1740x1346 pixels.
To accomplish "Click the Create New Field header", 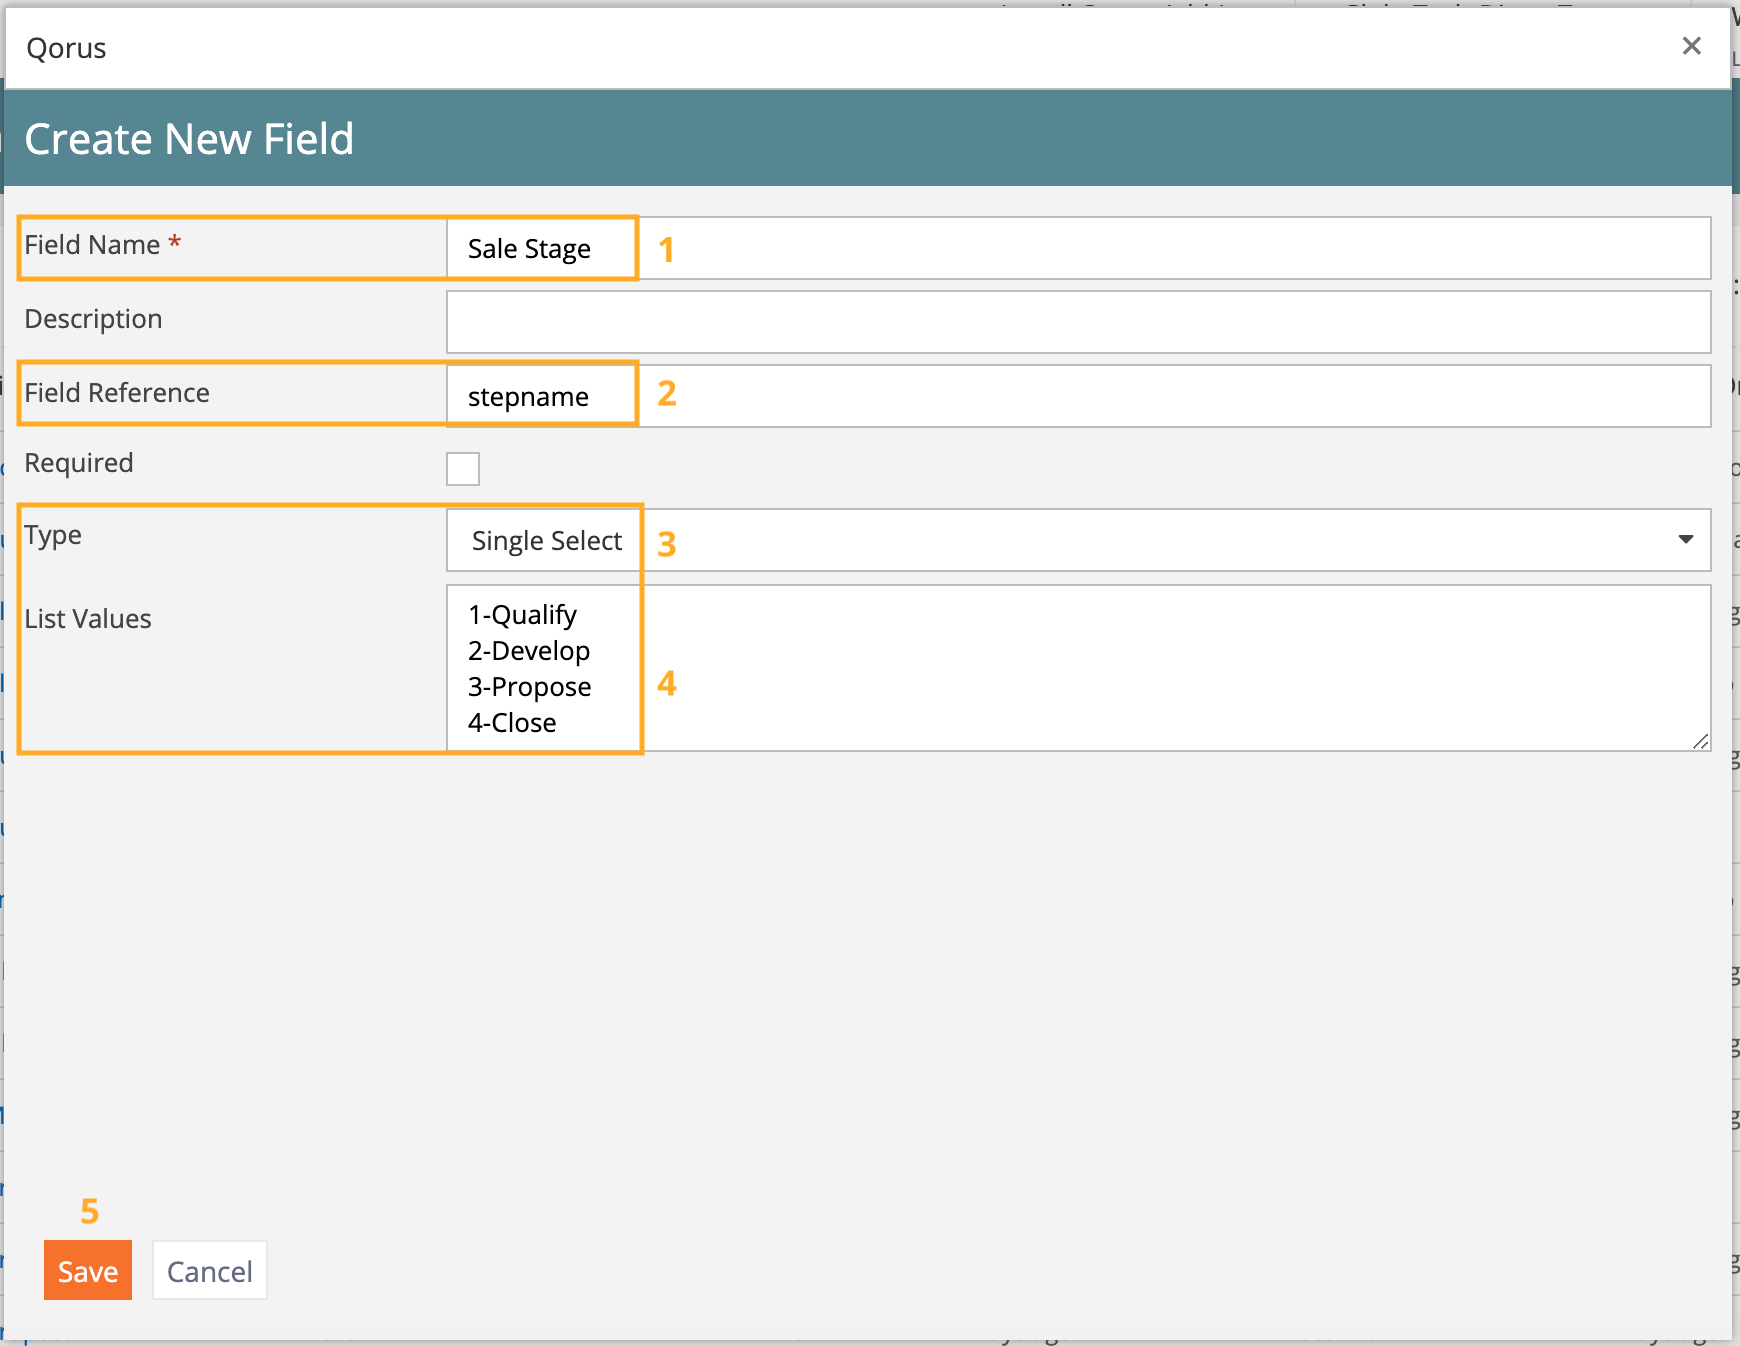I will pos(189,139).
